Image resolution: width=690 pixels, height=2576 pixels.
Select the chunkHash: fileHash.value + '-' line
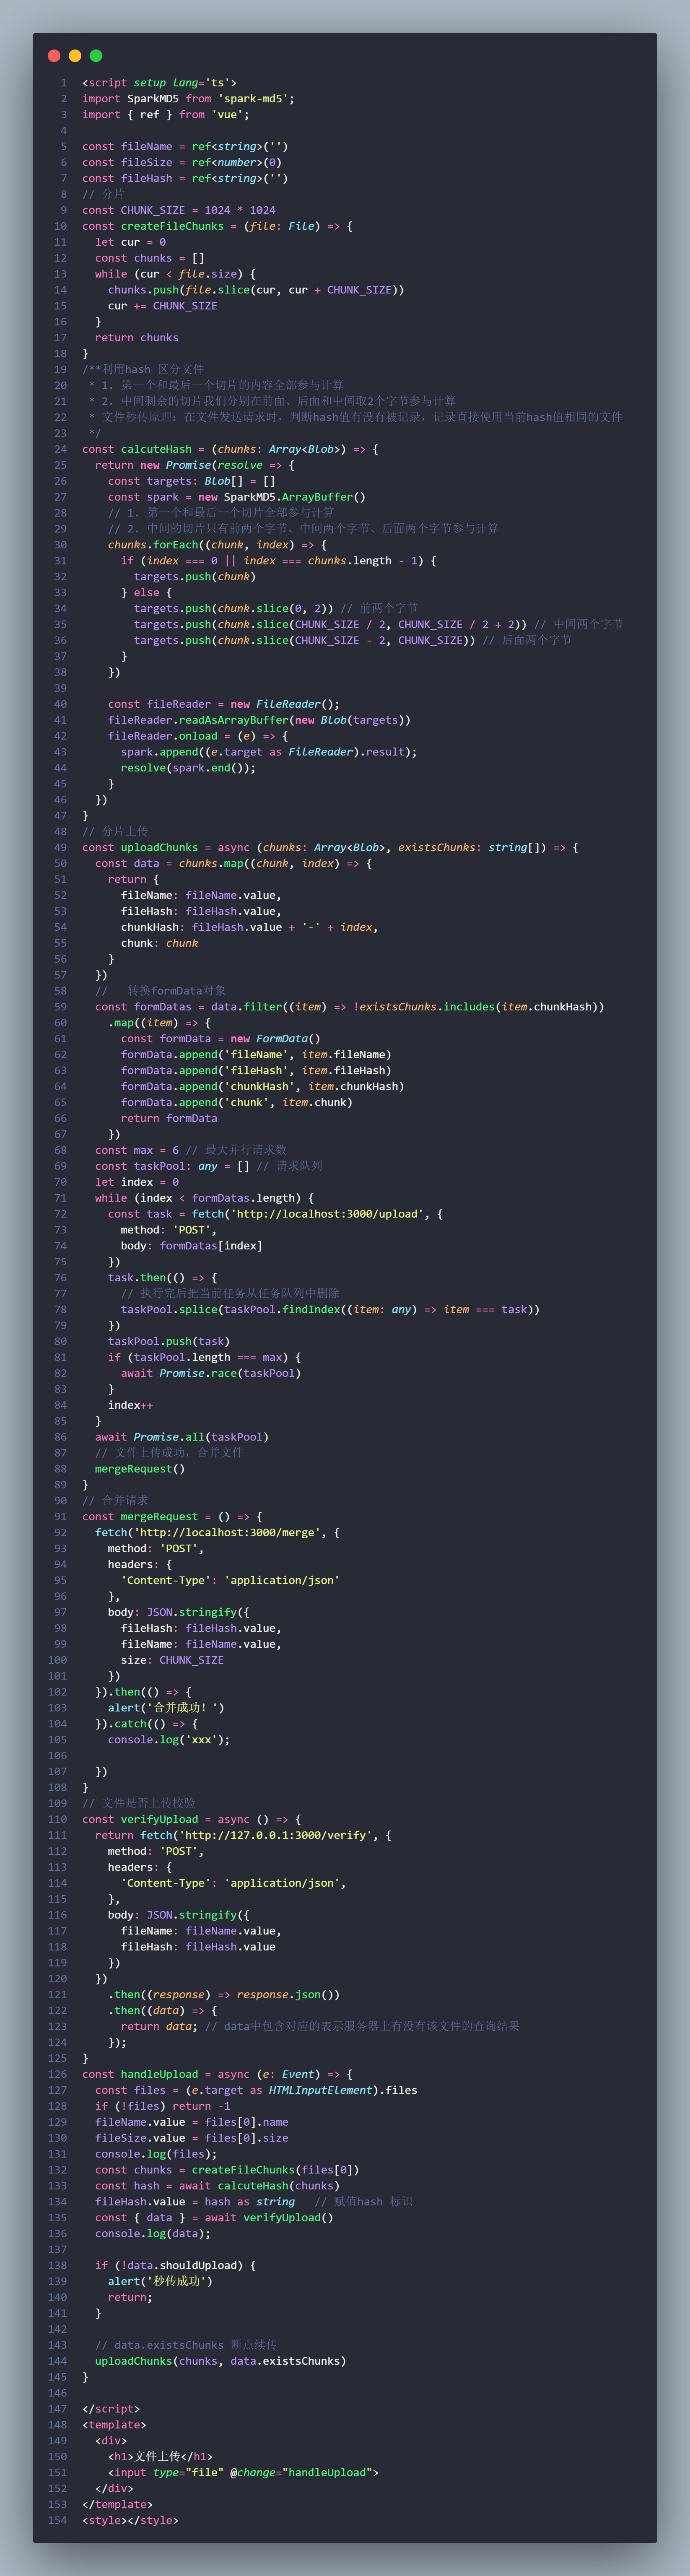point(249,927)
